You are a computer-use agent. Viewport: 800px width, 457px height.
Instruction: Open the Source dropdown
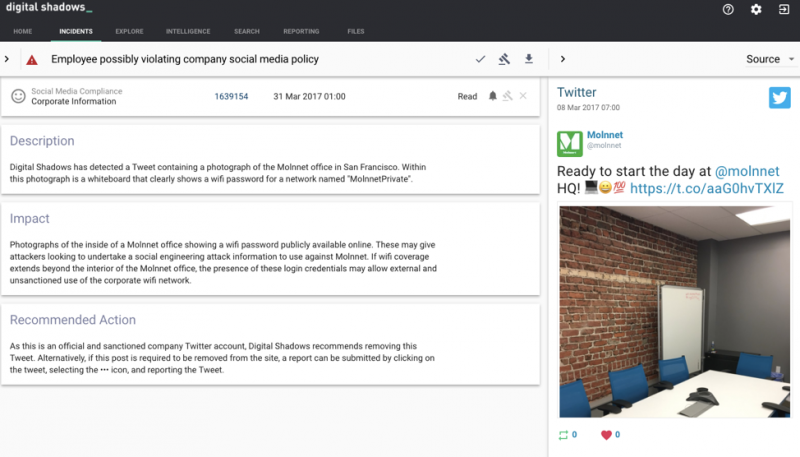coord(770,59)
